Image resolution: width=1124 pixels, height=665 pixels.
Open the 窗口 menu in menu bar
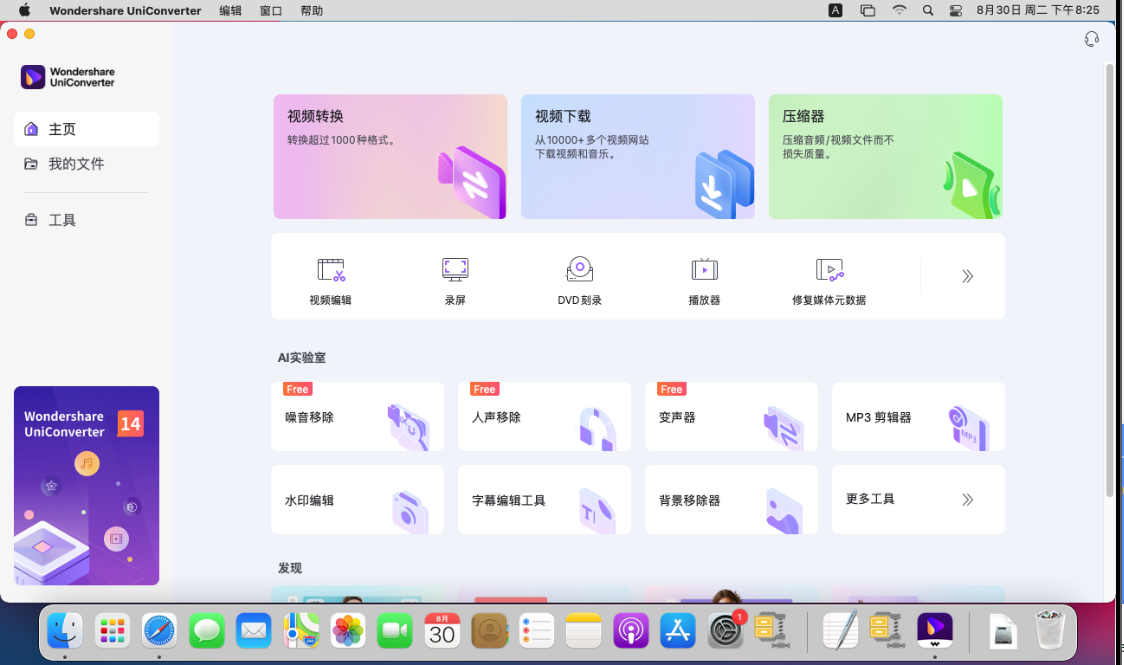271,11
